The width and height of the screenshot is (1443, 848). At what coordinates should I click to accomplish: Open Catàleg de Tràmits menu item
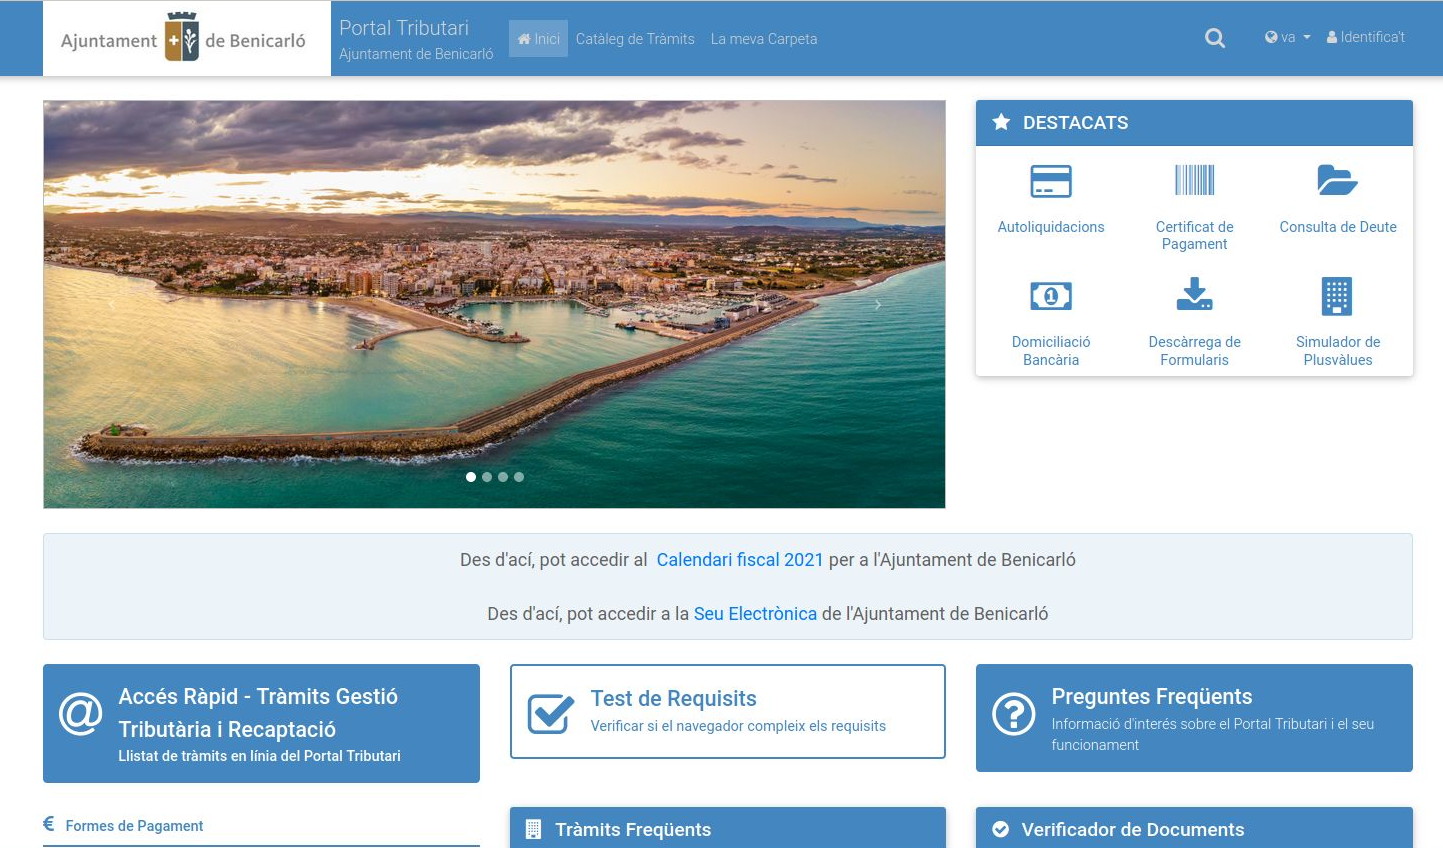635,39
